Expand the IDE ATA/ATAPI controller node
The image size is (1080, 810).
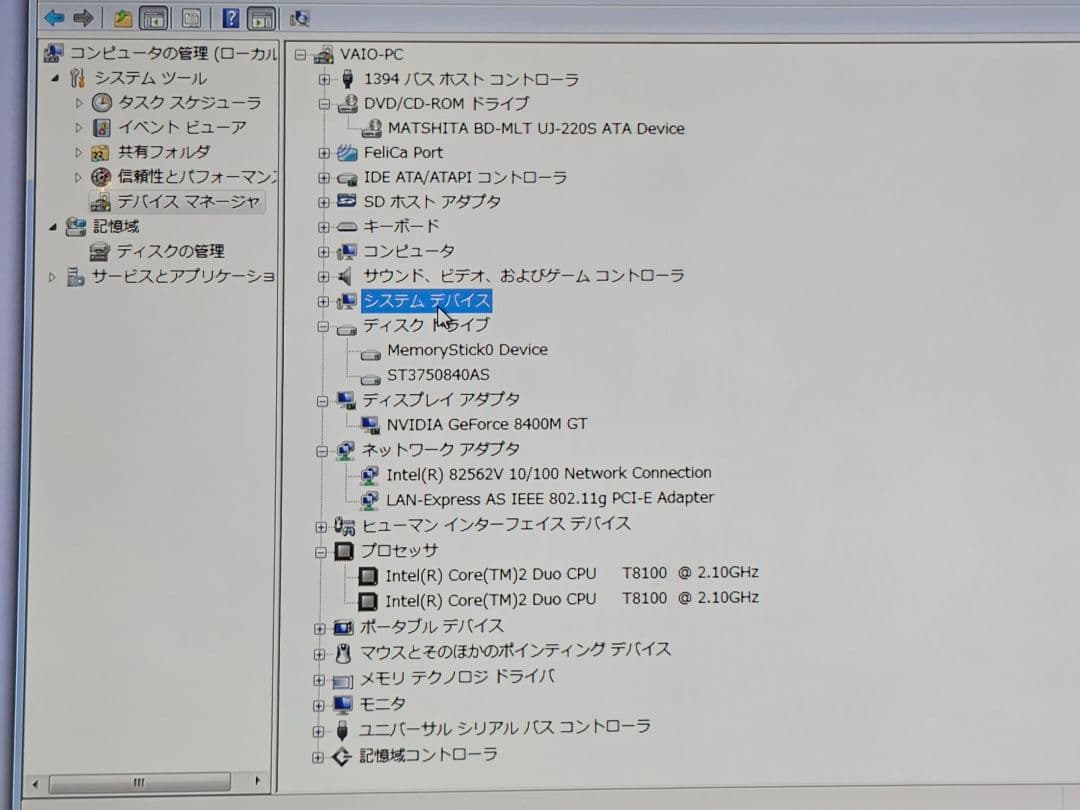324,178
